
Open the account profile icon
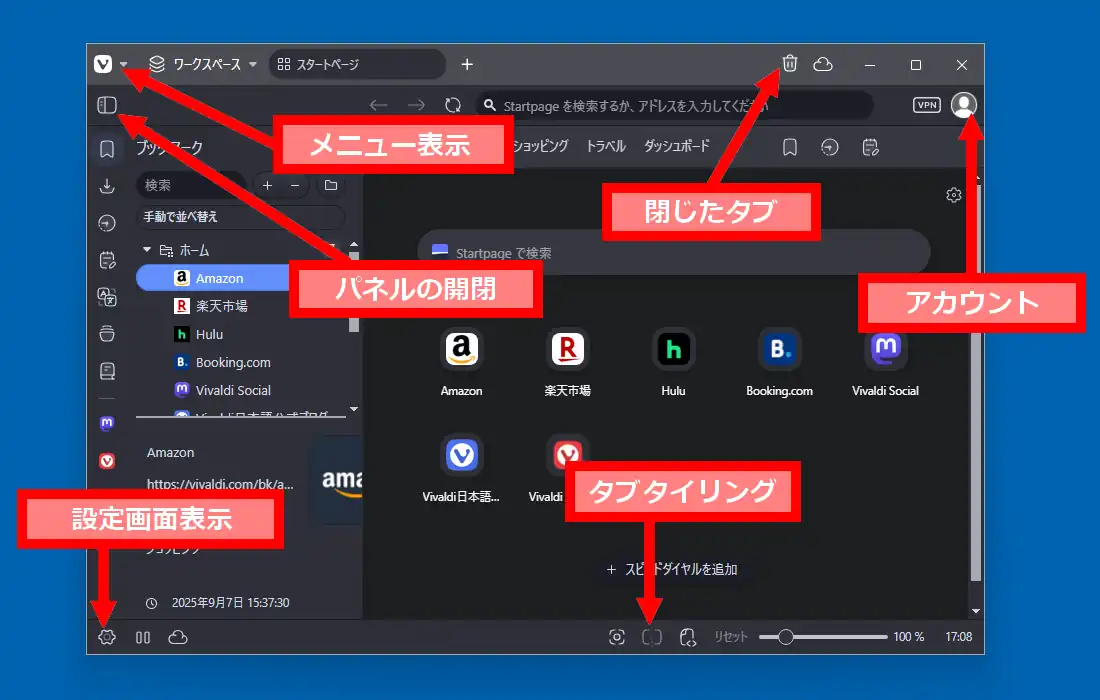click(964, 105)
